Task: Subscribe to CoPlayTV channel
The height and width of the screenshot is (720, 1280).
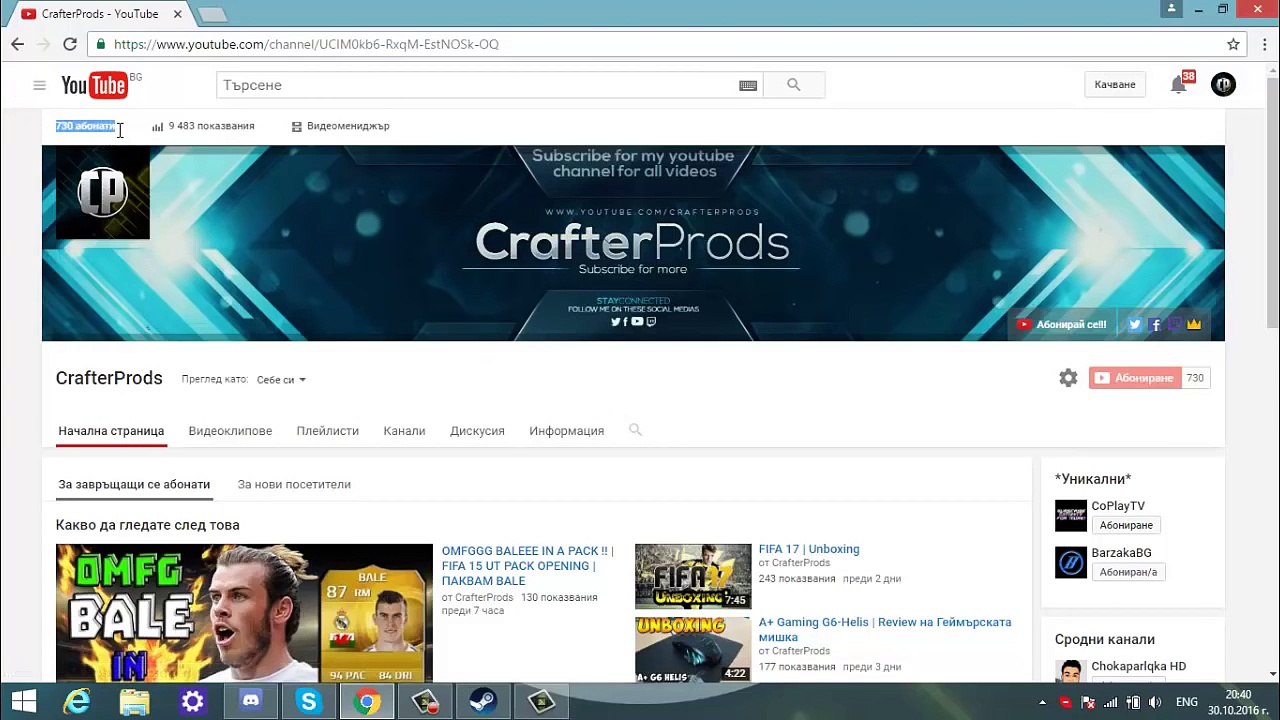Action: 1126,525
